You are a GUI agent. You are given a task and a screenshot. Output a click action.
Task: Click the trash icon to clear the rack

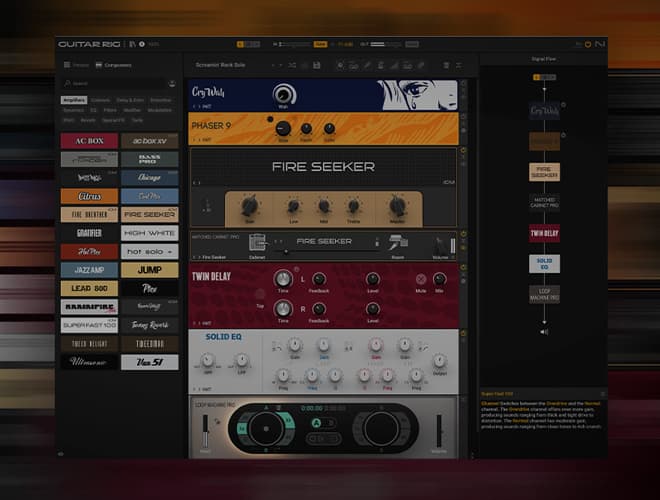click(x=446, y=65)
